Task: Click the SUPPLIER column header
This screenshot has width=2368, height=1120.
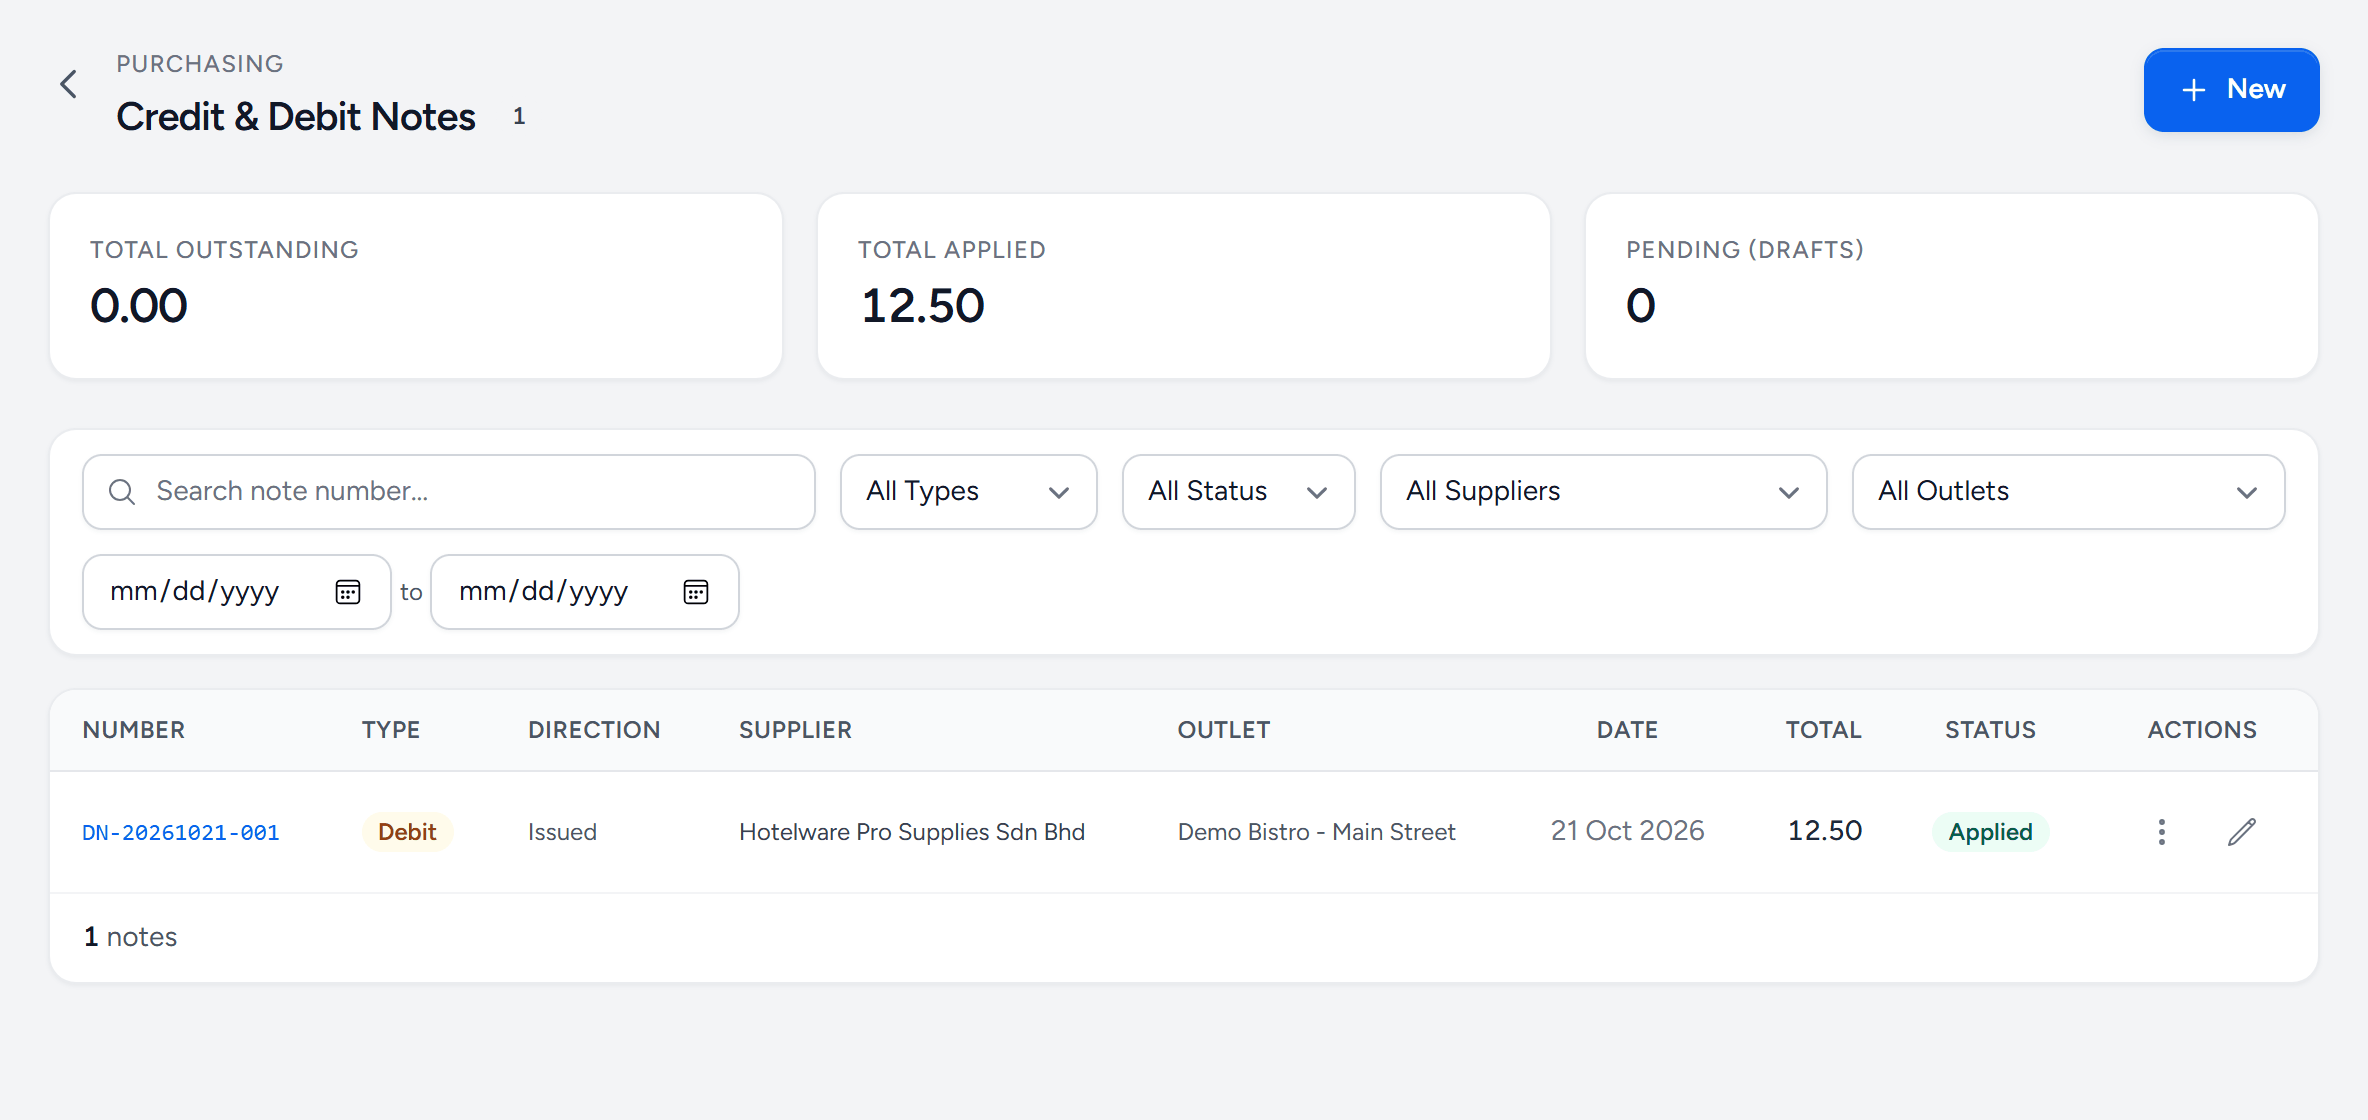Action: coord(795,730)
